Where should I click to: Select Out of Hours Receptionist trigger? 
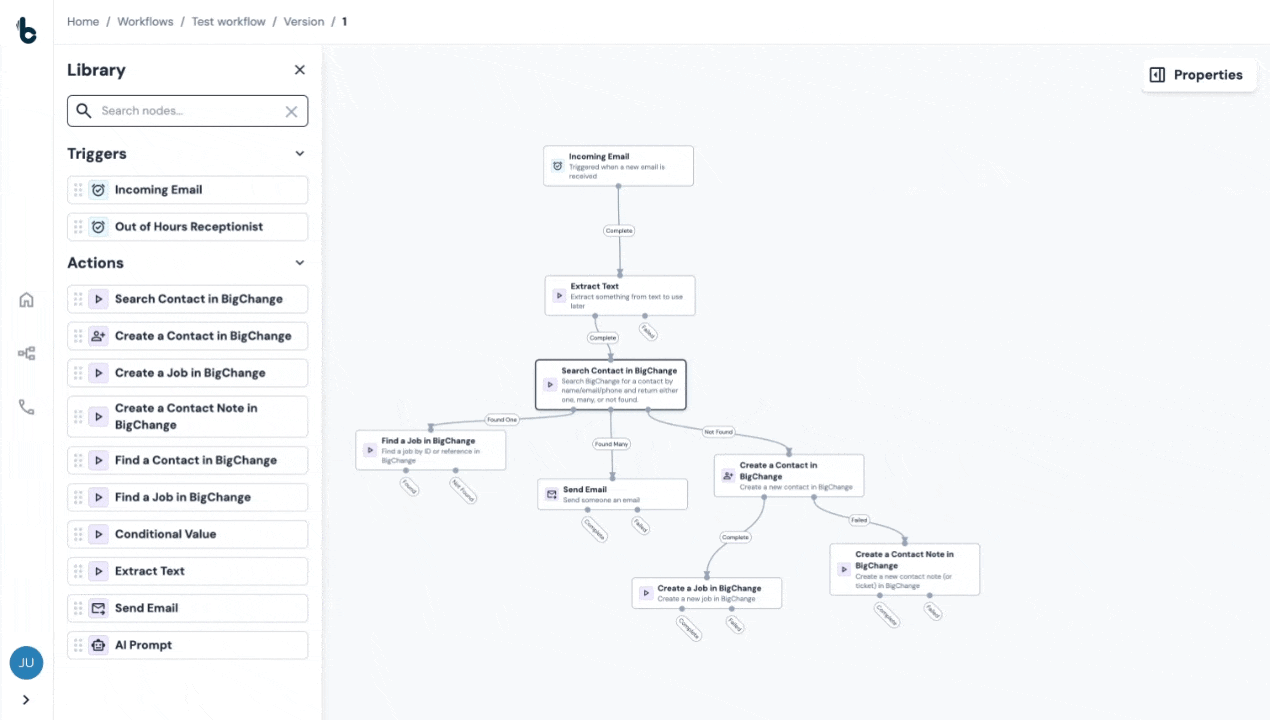[x=188, y=227]
